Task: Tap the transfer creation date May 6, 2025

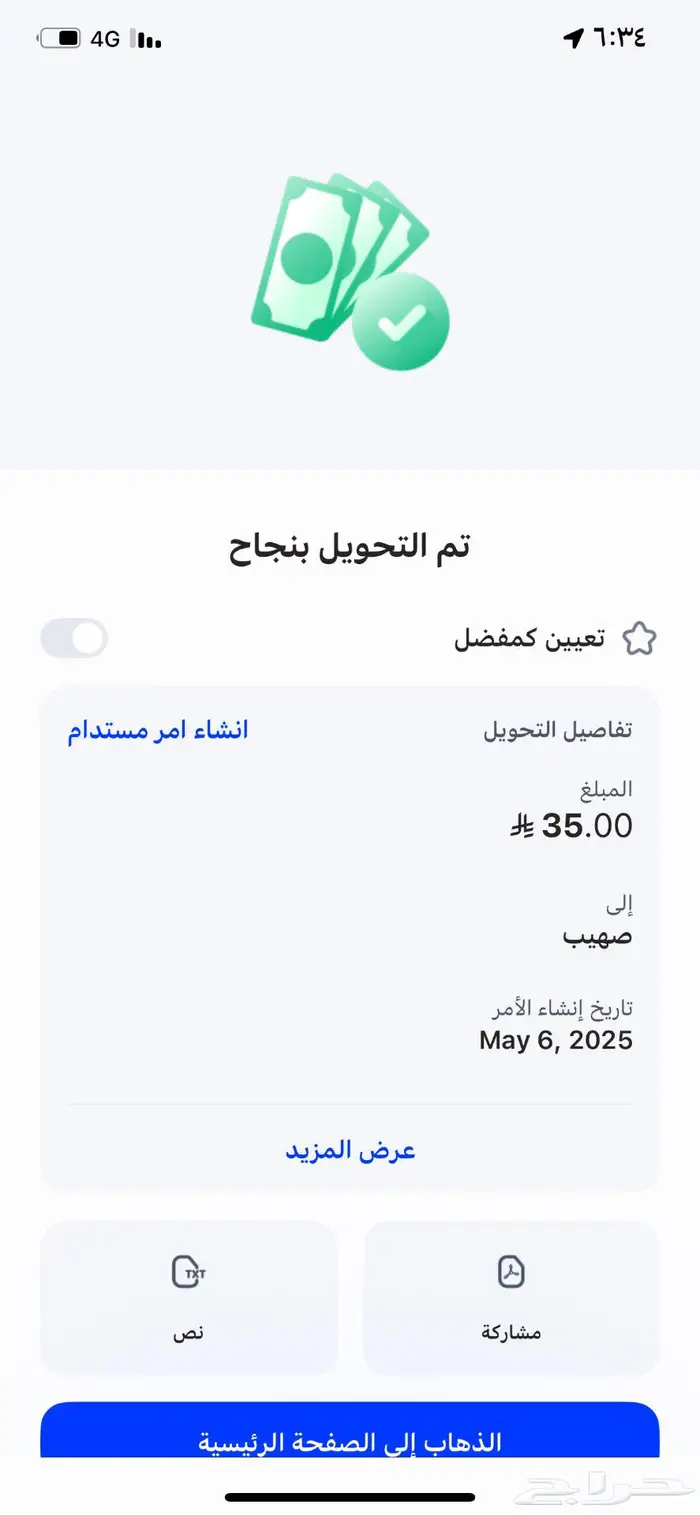Action: coord(556,1040)
